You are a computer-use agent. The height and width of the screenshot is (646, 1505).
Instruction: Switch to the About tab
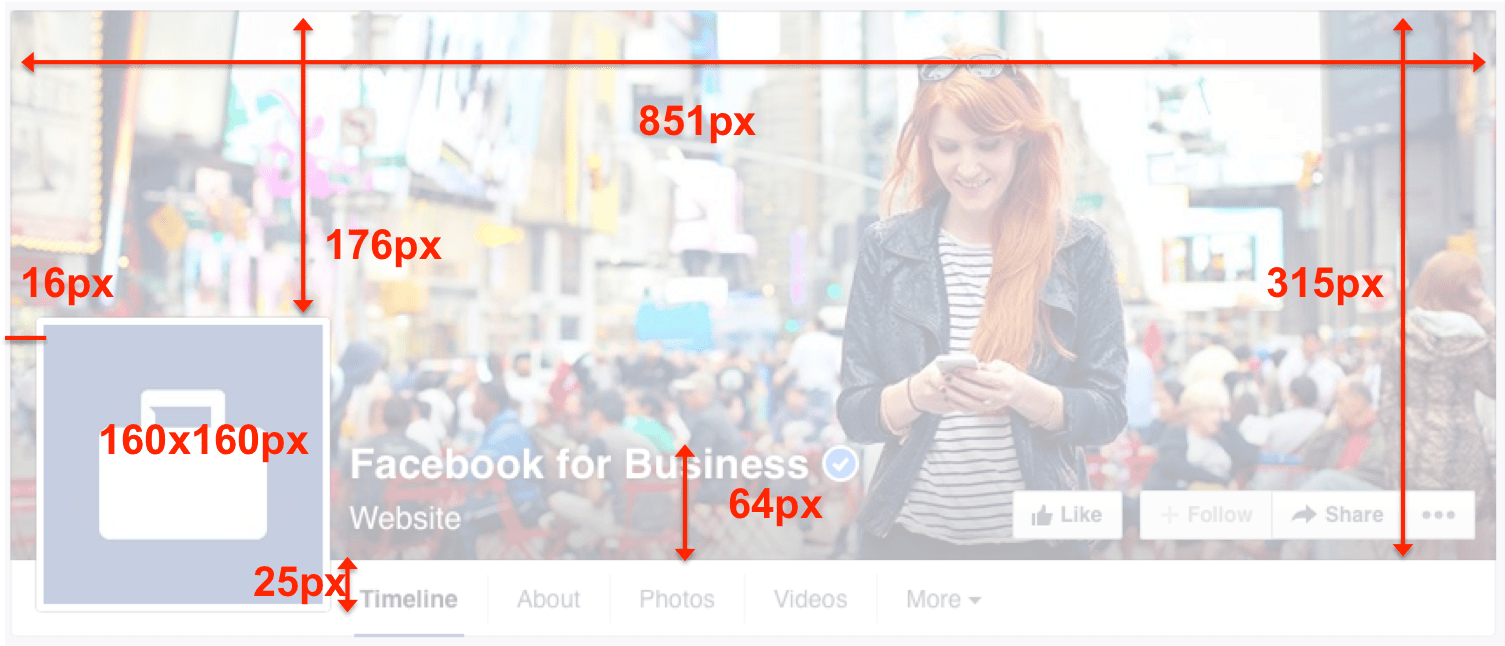coord(548,599)
